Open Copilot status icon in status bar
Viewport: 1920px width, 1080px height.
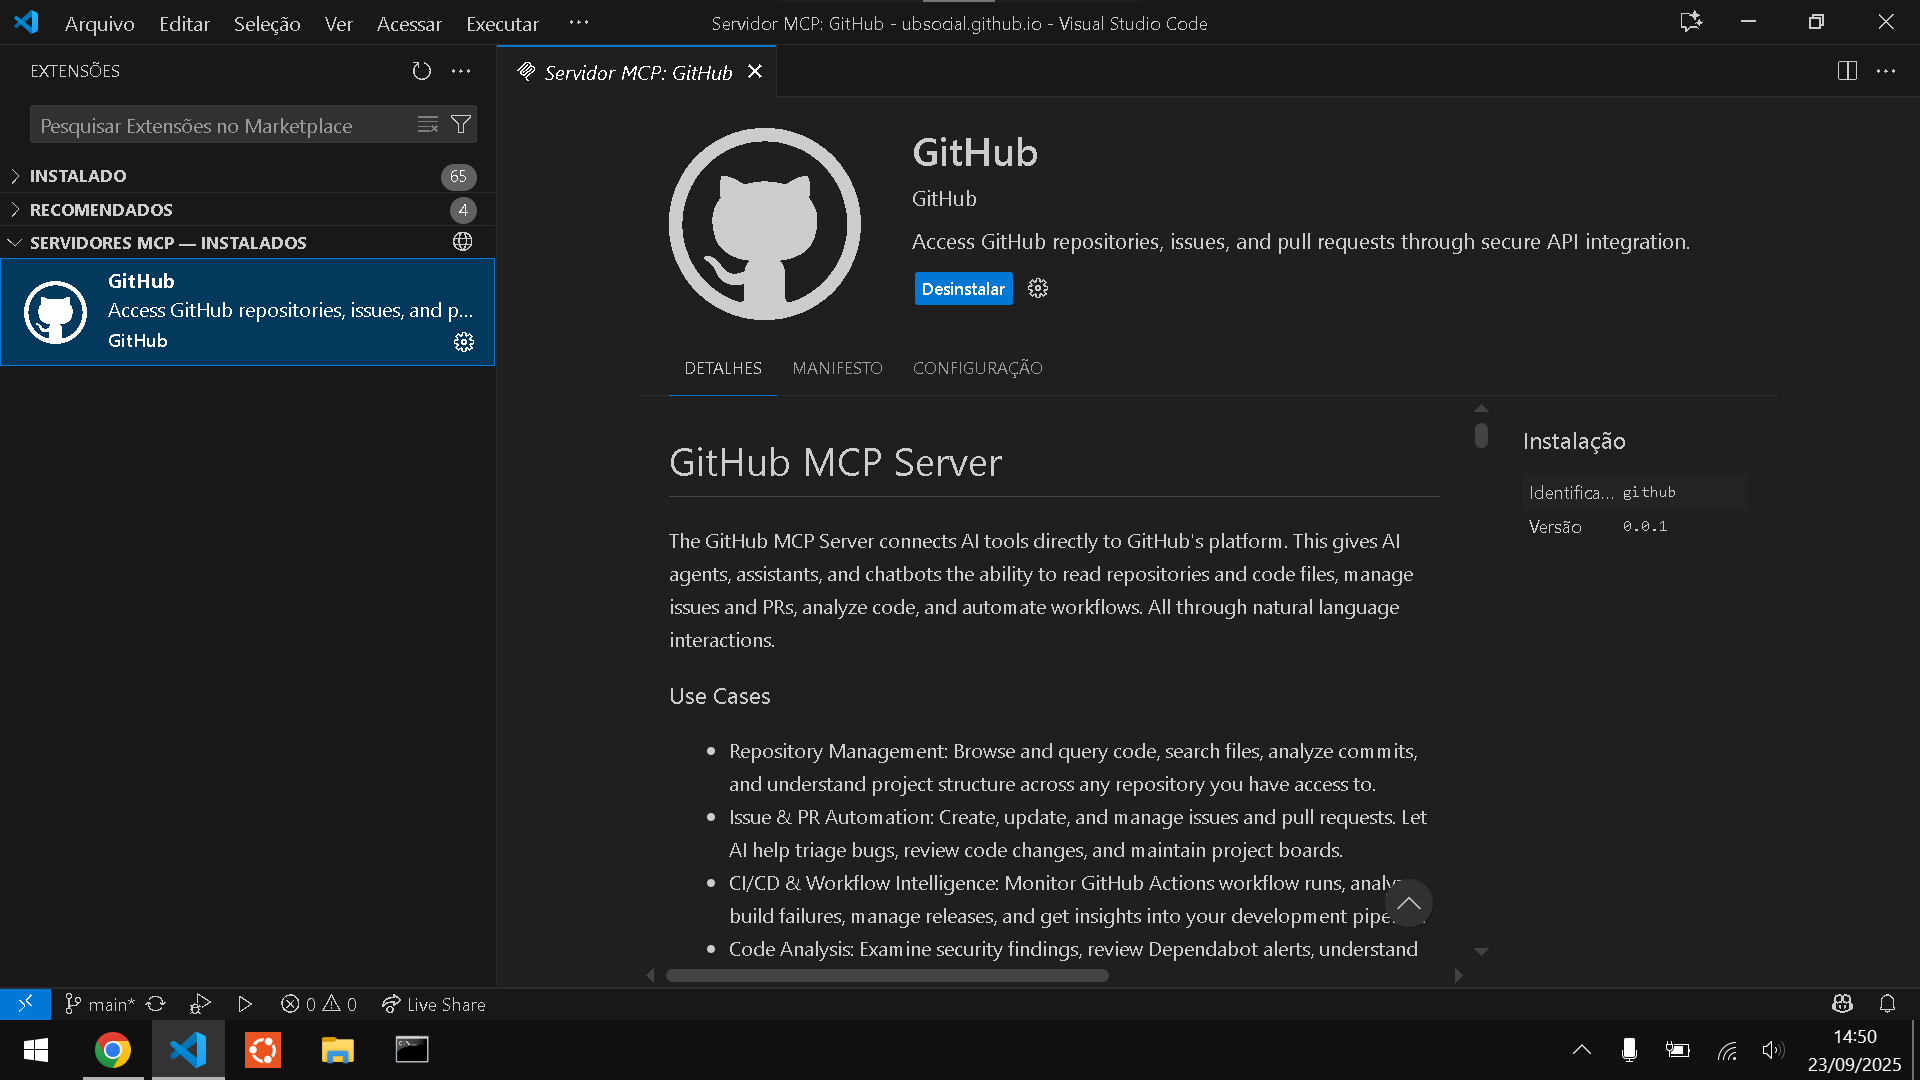[1842, 1004]
